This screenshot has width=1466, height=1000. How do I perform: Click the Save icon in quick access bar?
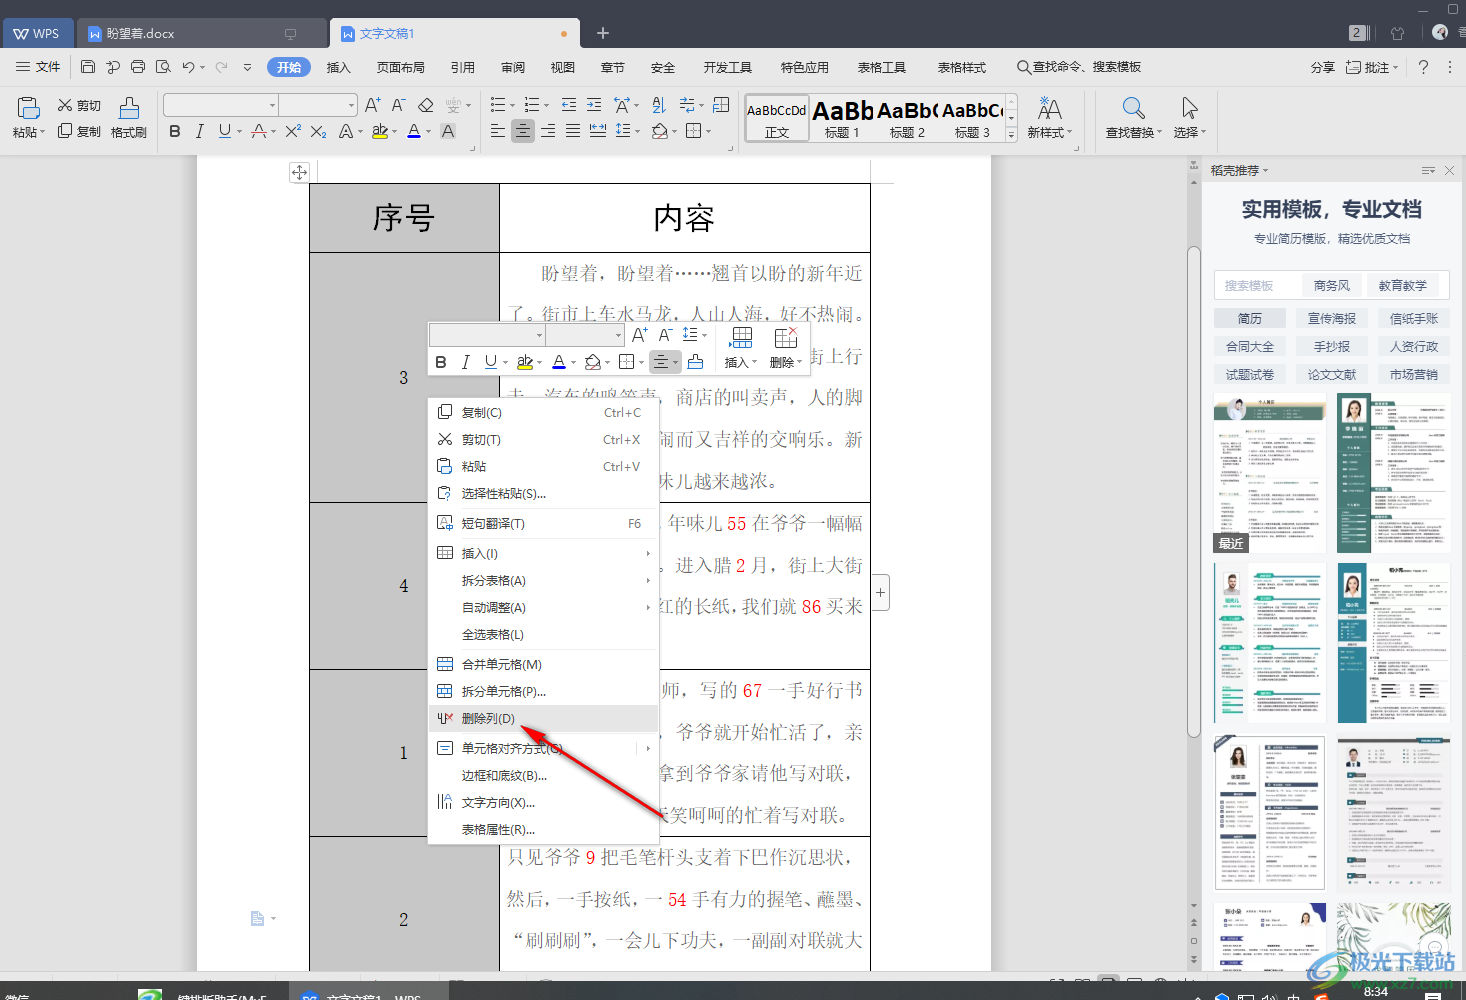[88, 67]
